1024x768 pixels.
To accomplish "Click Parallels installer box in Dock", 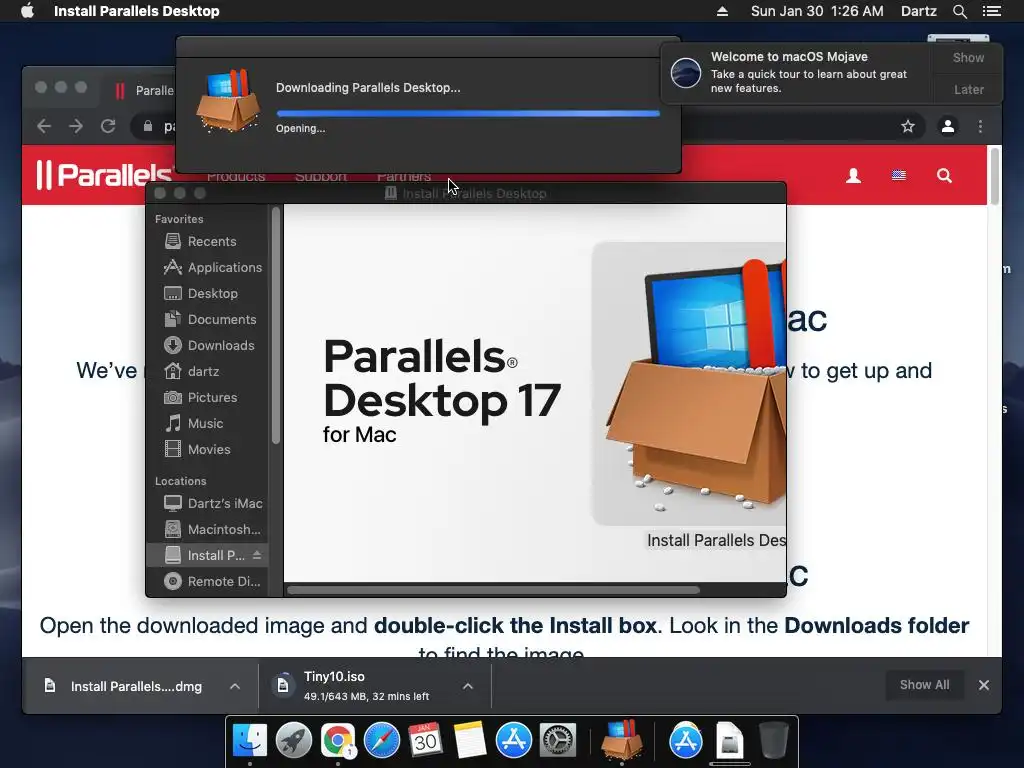I will 622,740.
